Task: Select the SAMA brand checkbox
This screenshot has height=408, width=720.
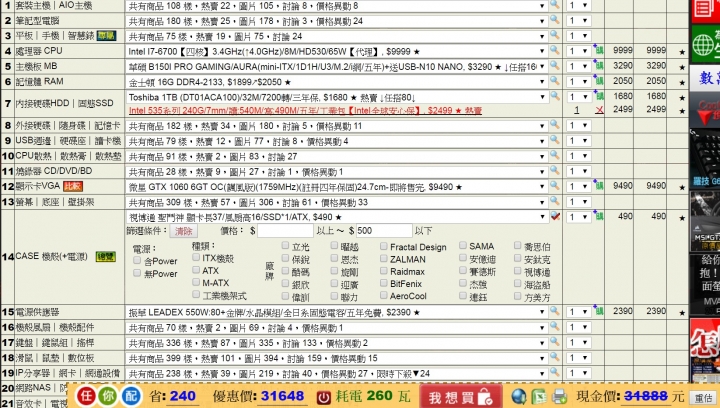Action: click(x=463, y=246)
